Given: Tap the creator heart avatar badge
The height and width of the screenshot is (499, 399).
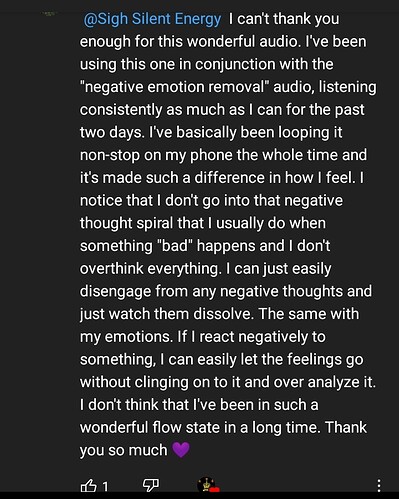Looking at the screenshot, I should click(207, 485).
